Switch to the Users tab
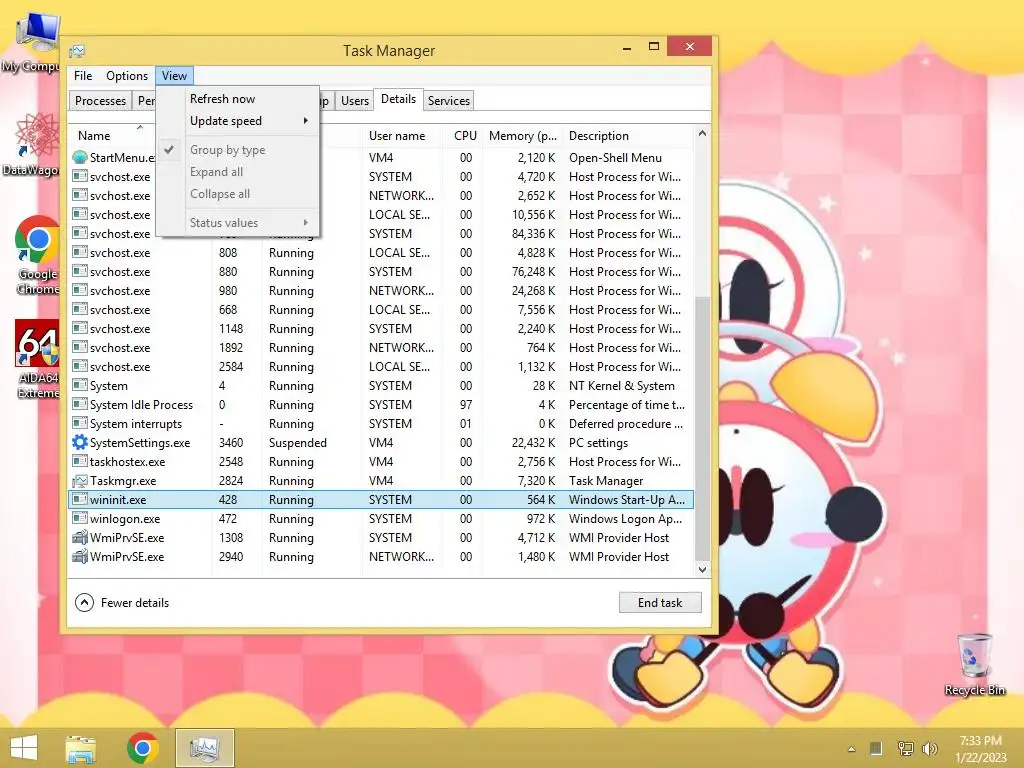Viewport: 1024px width, 768px height. pos(355,101)
